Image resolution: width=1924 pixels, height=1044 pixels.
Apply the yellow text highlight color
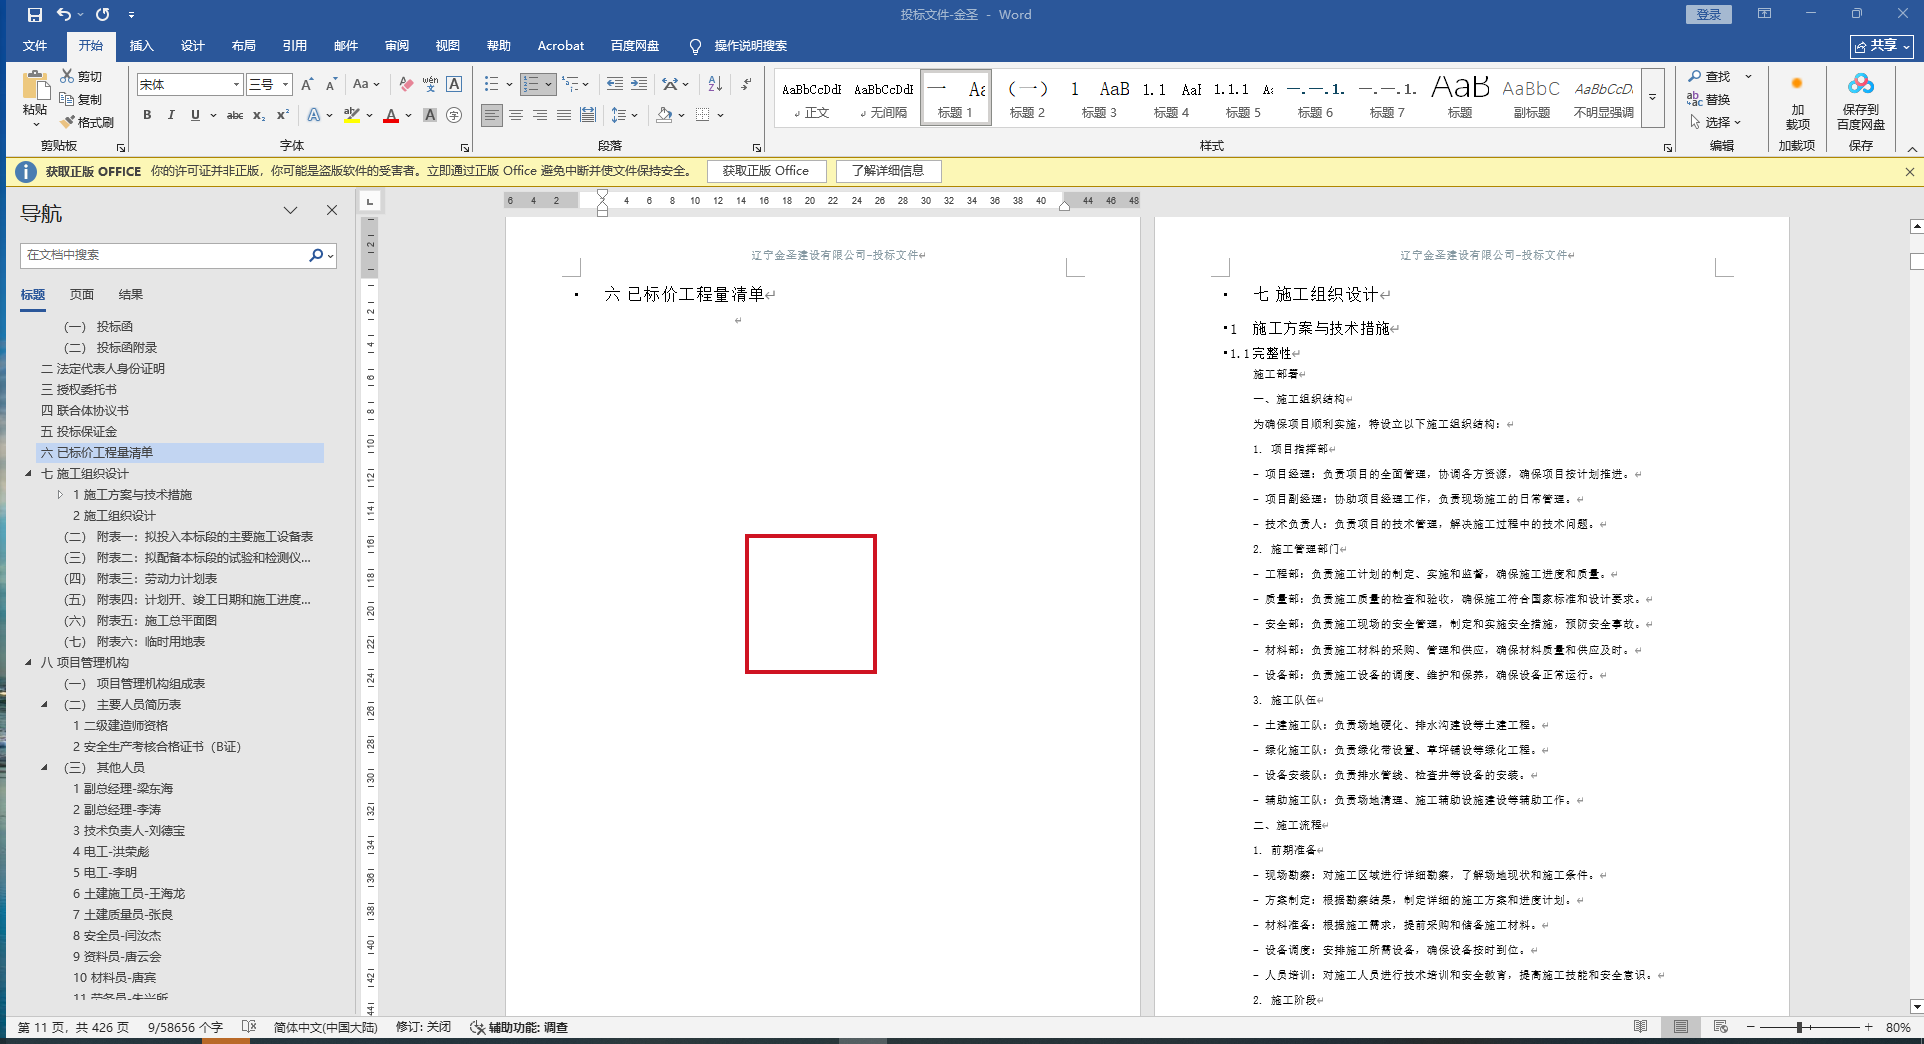click(352, 115)
